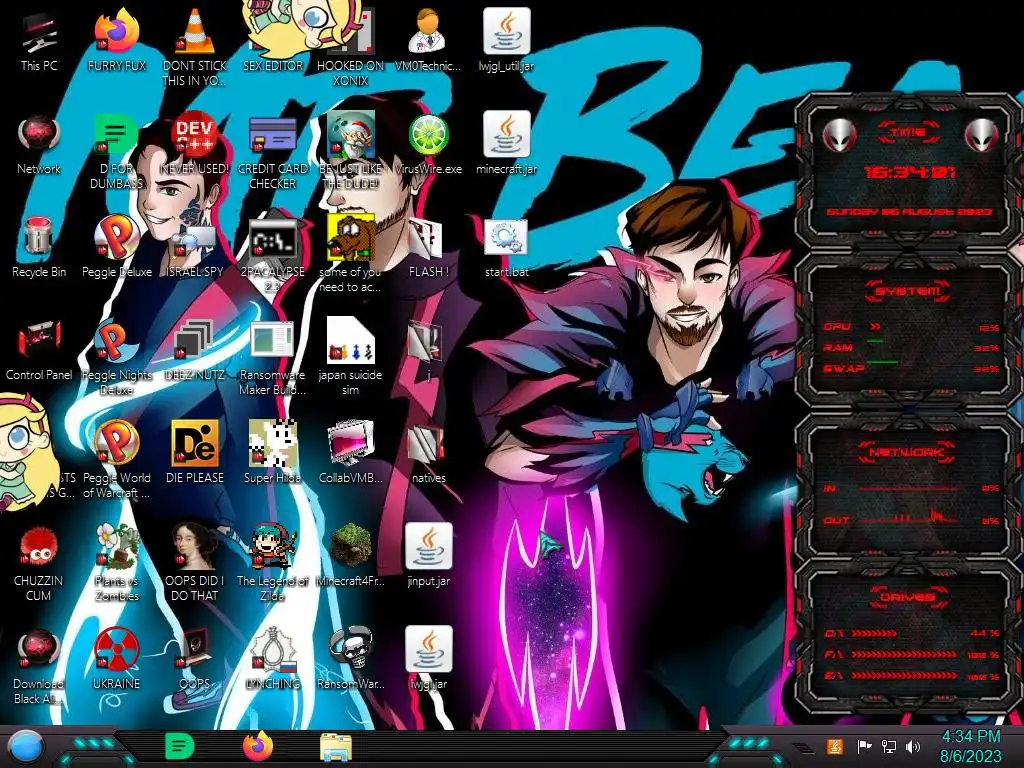Select the BE JUST LIKE THE DUDE! Santa icon

pos(350,152)
